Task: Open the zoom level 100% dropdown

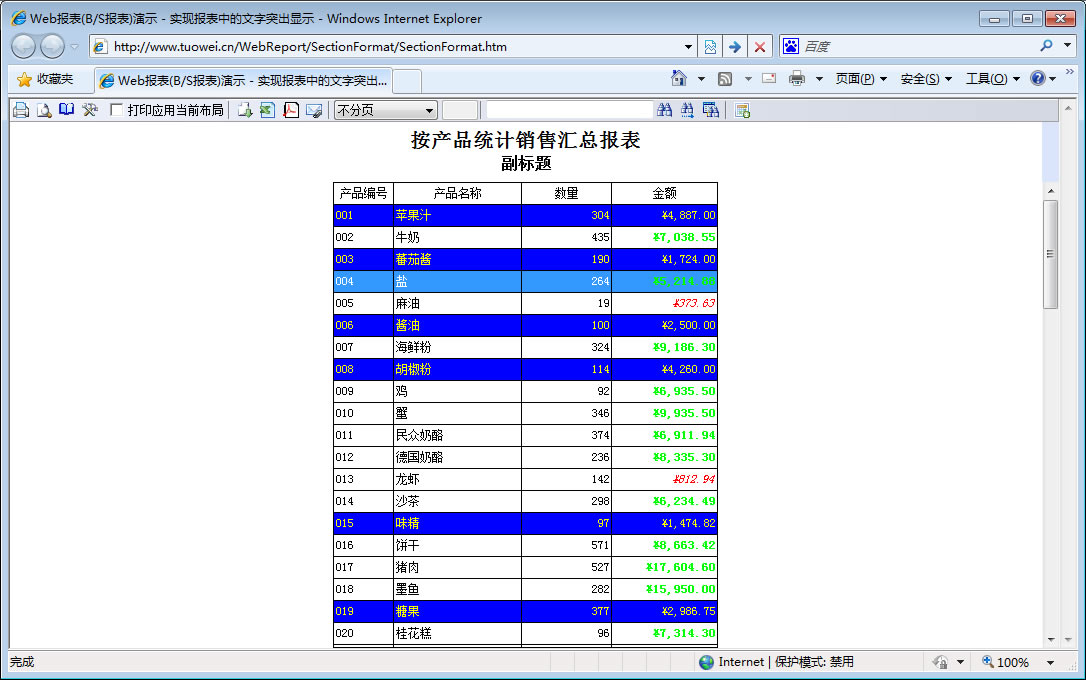Action: (x=1050, y=662)
